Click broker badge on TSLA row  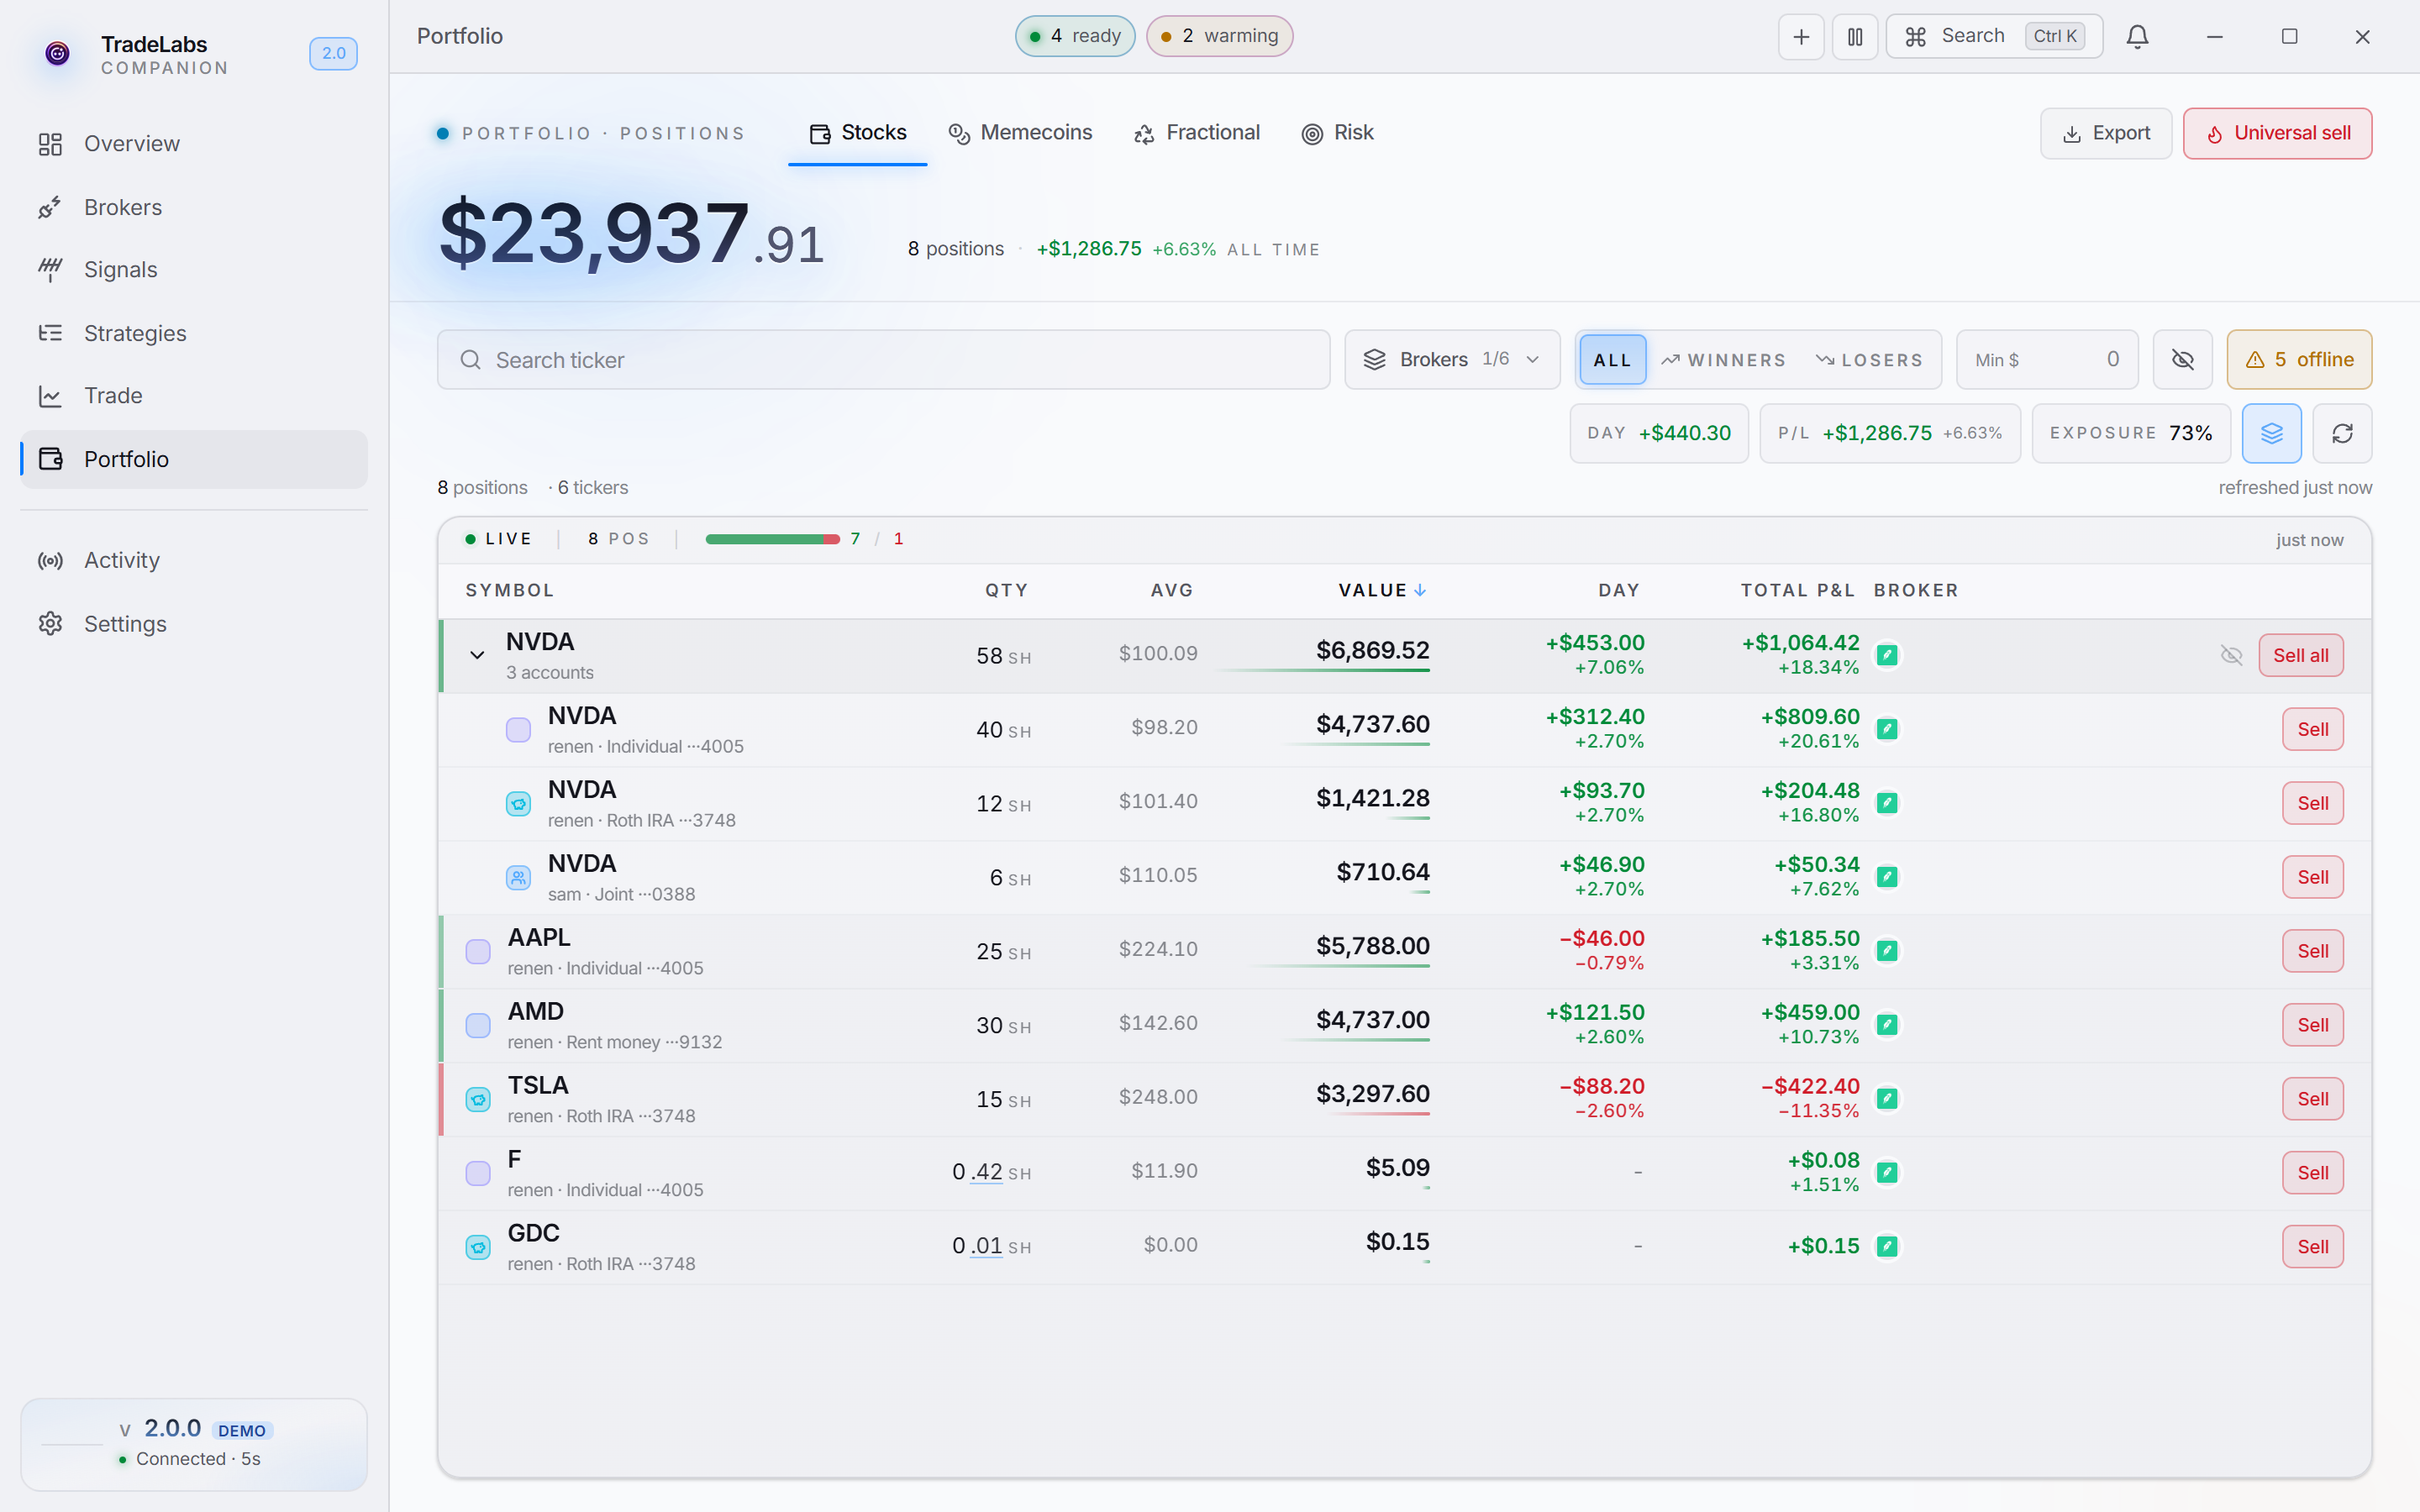click(1887, 1099)
